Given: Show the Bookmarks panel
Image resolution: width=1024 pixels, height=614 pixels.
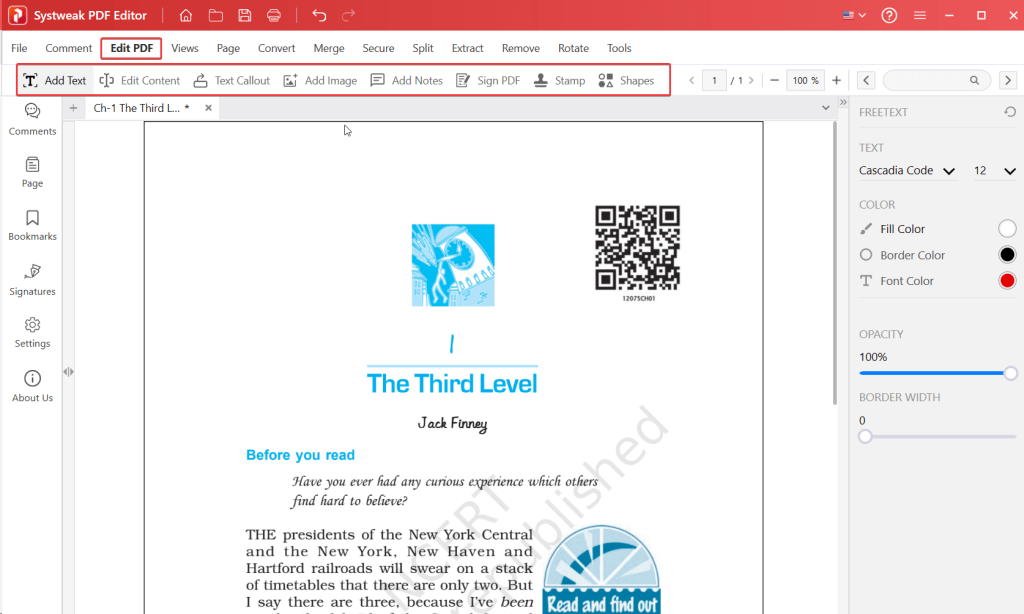Looking at the screenshot, I should coord(32,225).
